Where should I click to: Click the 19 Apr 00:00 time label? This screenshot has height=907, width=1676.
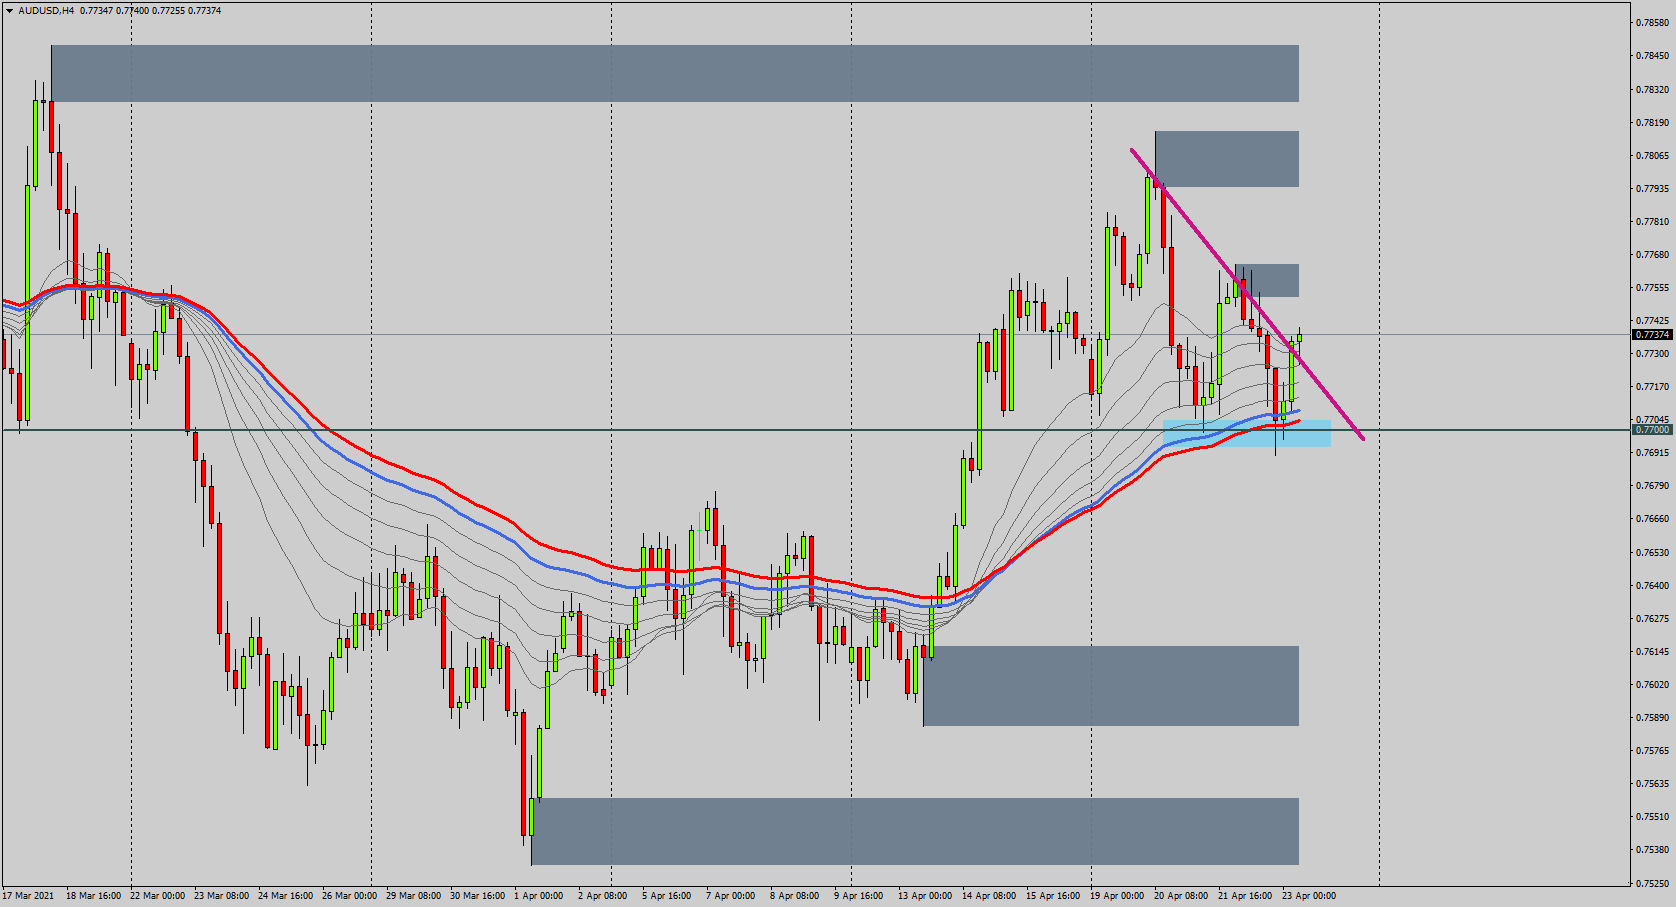tap(1117, 896)
